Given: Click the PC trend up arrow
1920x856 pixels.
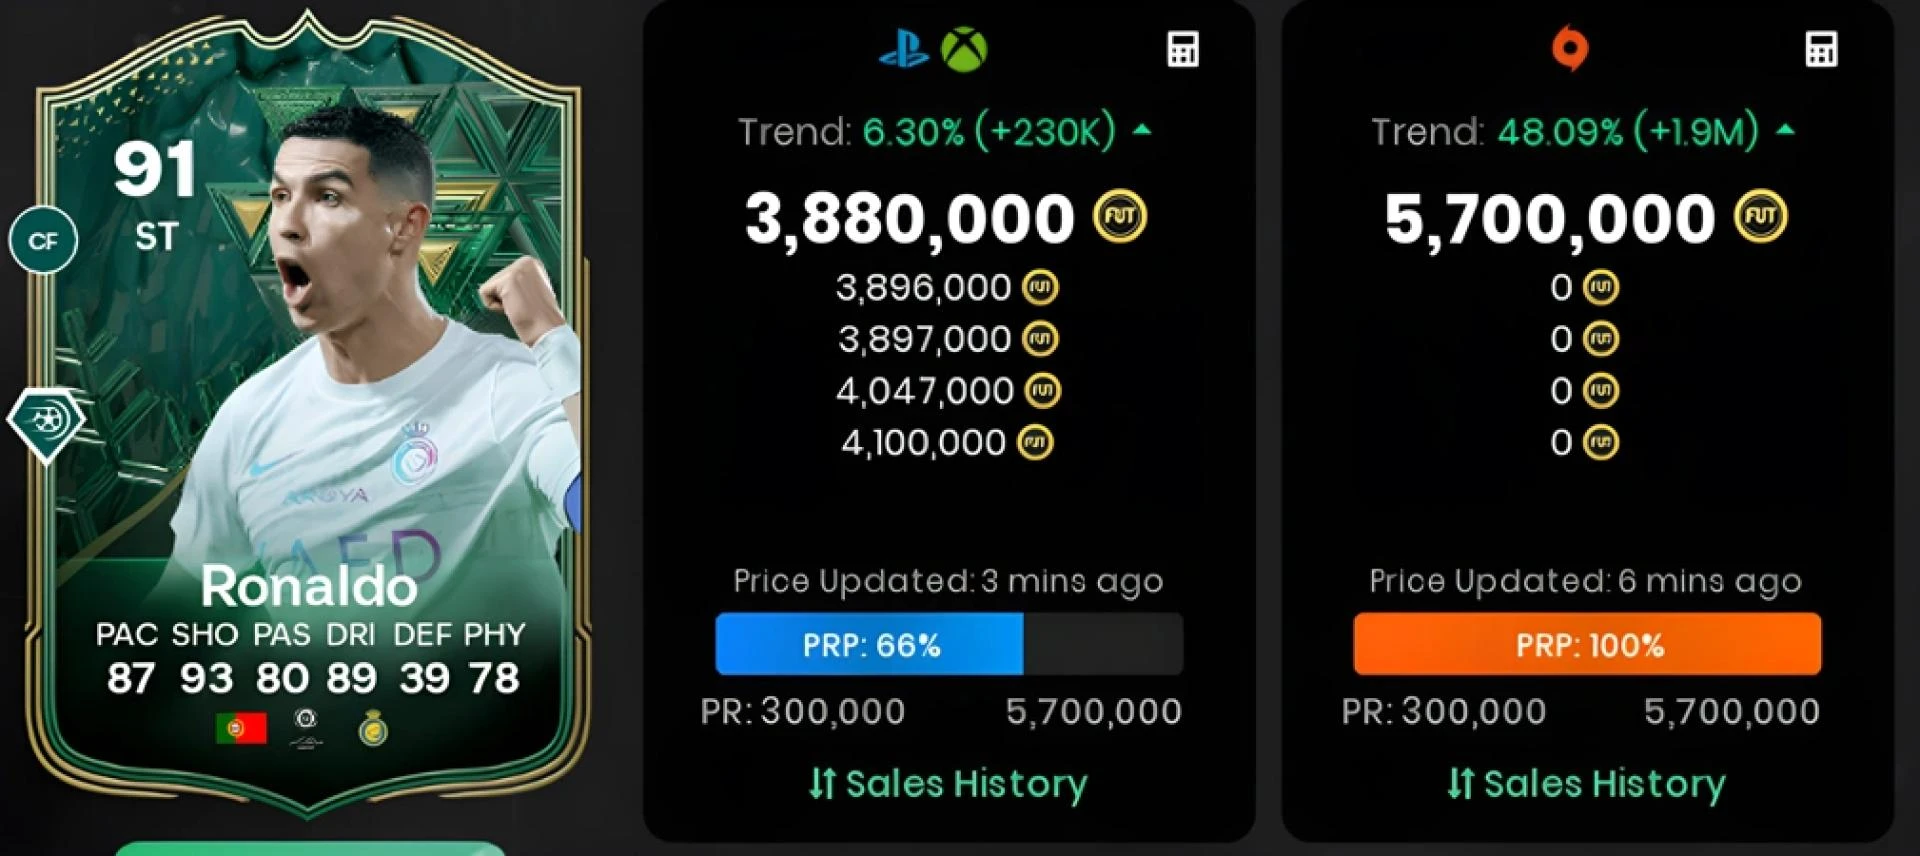Looking at the screenshot, I should click(x=1785, y=130).
